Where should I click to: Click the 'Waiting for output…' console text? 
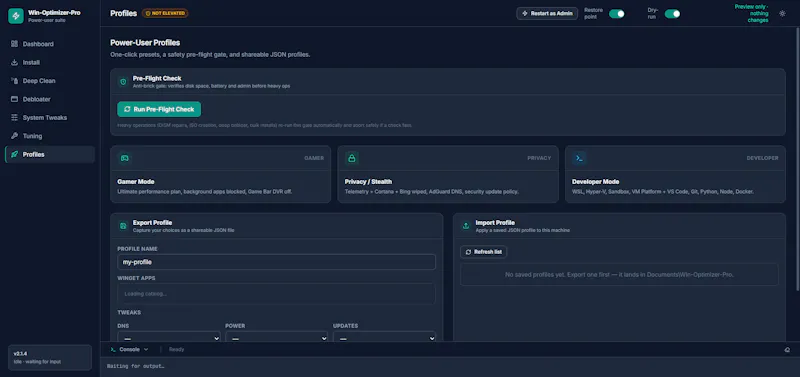[x=136, y=366]
